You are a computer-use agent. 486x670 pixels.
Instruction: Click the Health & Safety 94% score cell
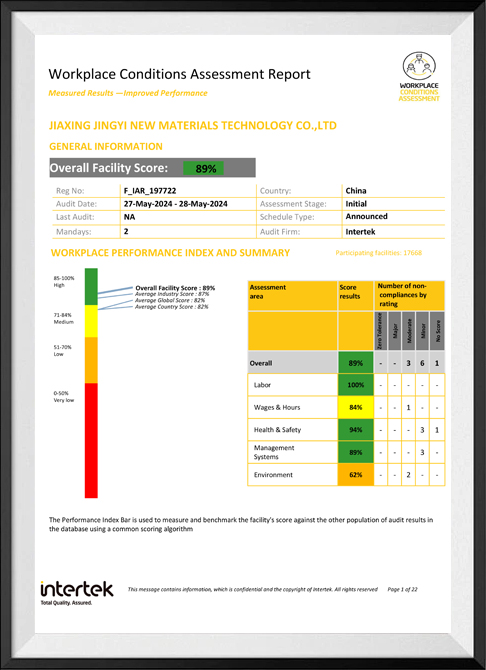pyautogui.click(x=356, y=430)
